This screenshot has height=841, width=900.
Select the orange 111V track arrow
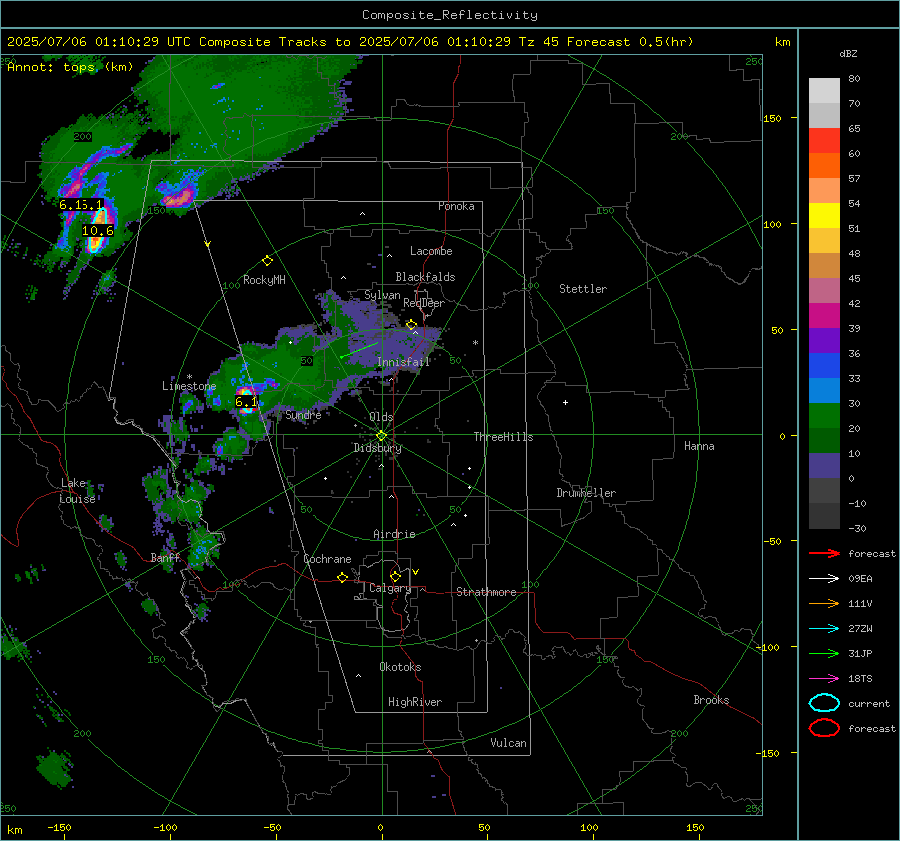click(824, 603)
